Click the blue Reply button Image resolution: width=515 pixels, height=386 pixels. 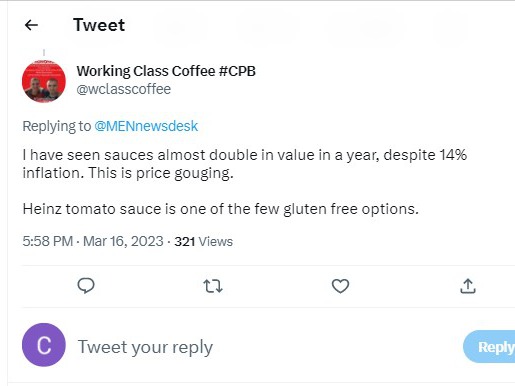pyautogui.click(x=489, y=347)
